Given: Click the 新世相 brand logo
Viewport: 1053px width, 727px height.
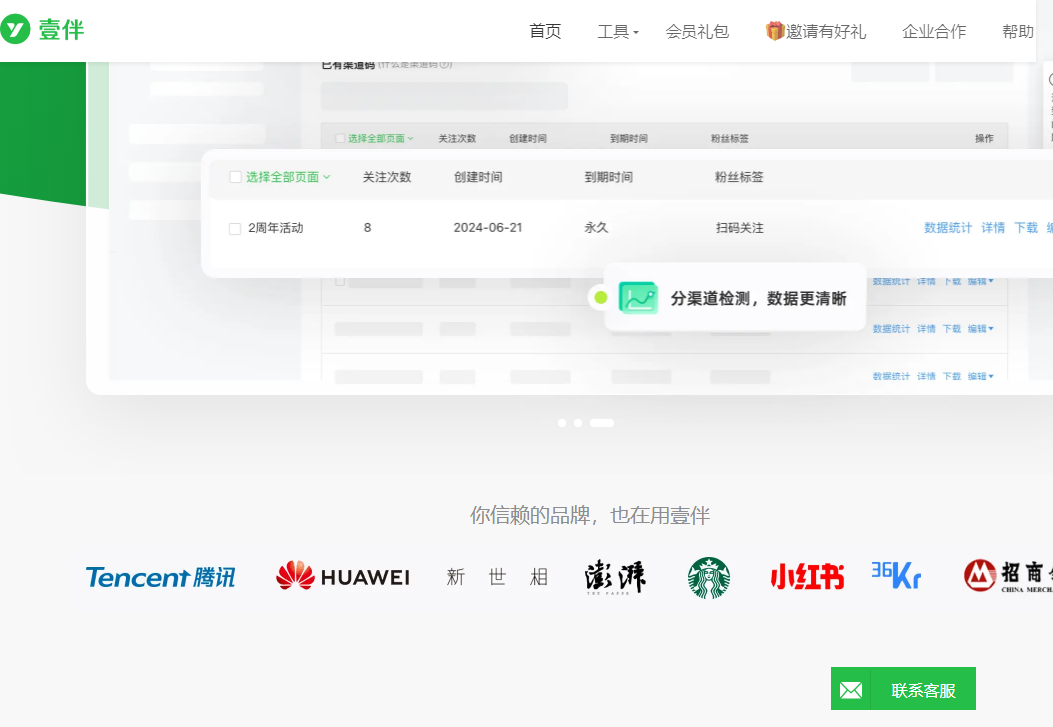Looking at the screenshot, I should 497,577.
